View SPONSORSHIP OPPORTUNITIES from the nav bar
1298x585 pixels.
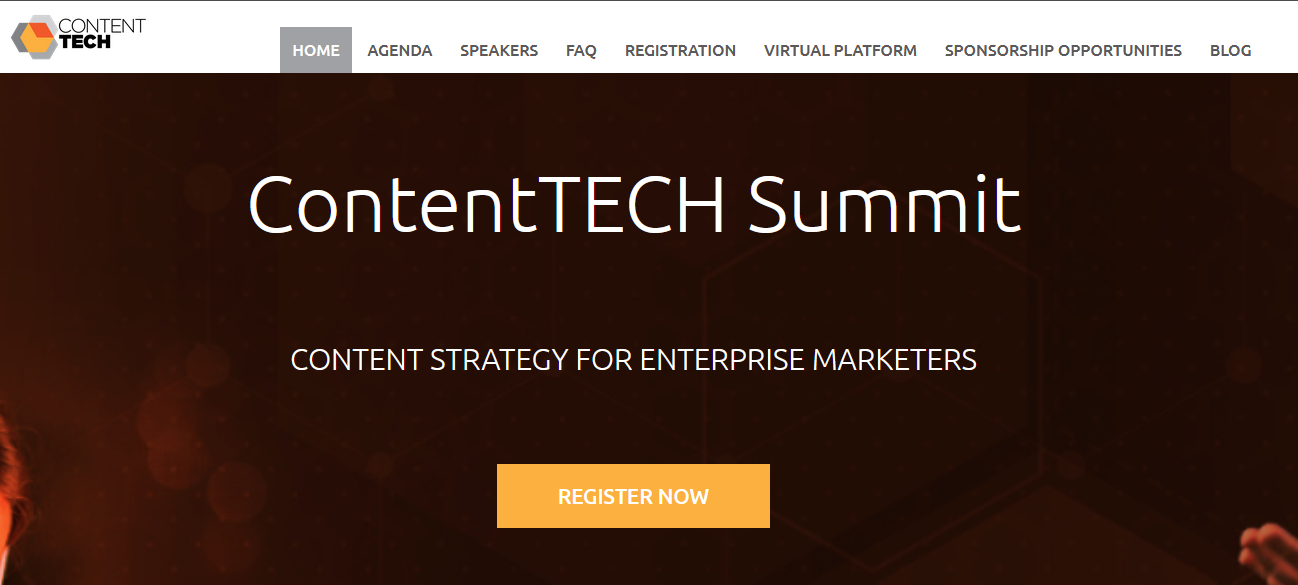click(1063, 50)
